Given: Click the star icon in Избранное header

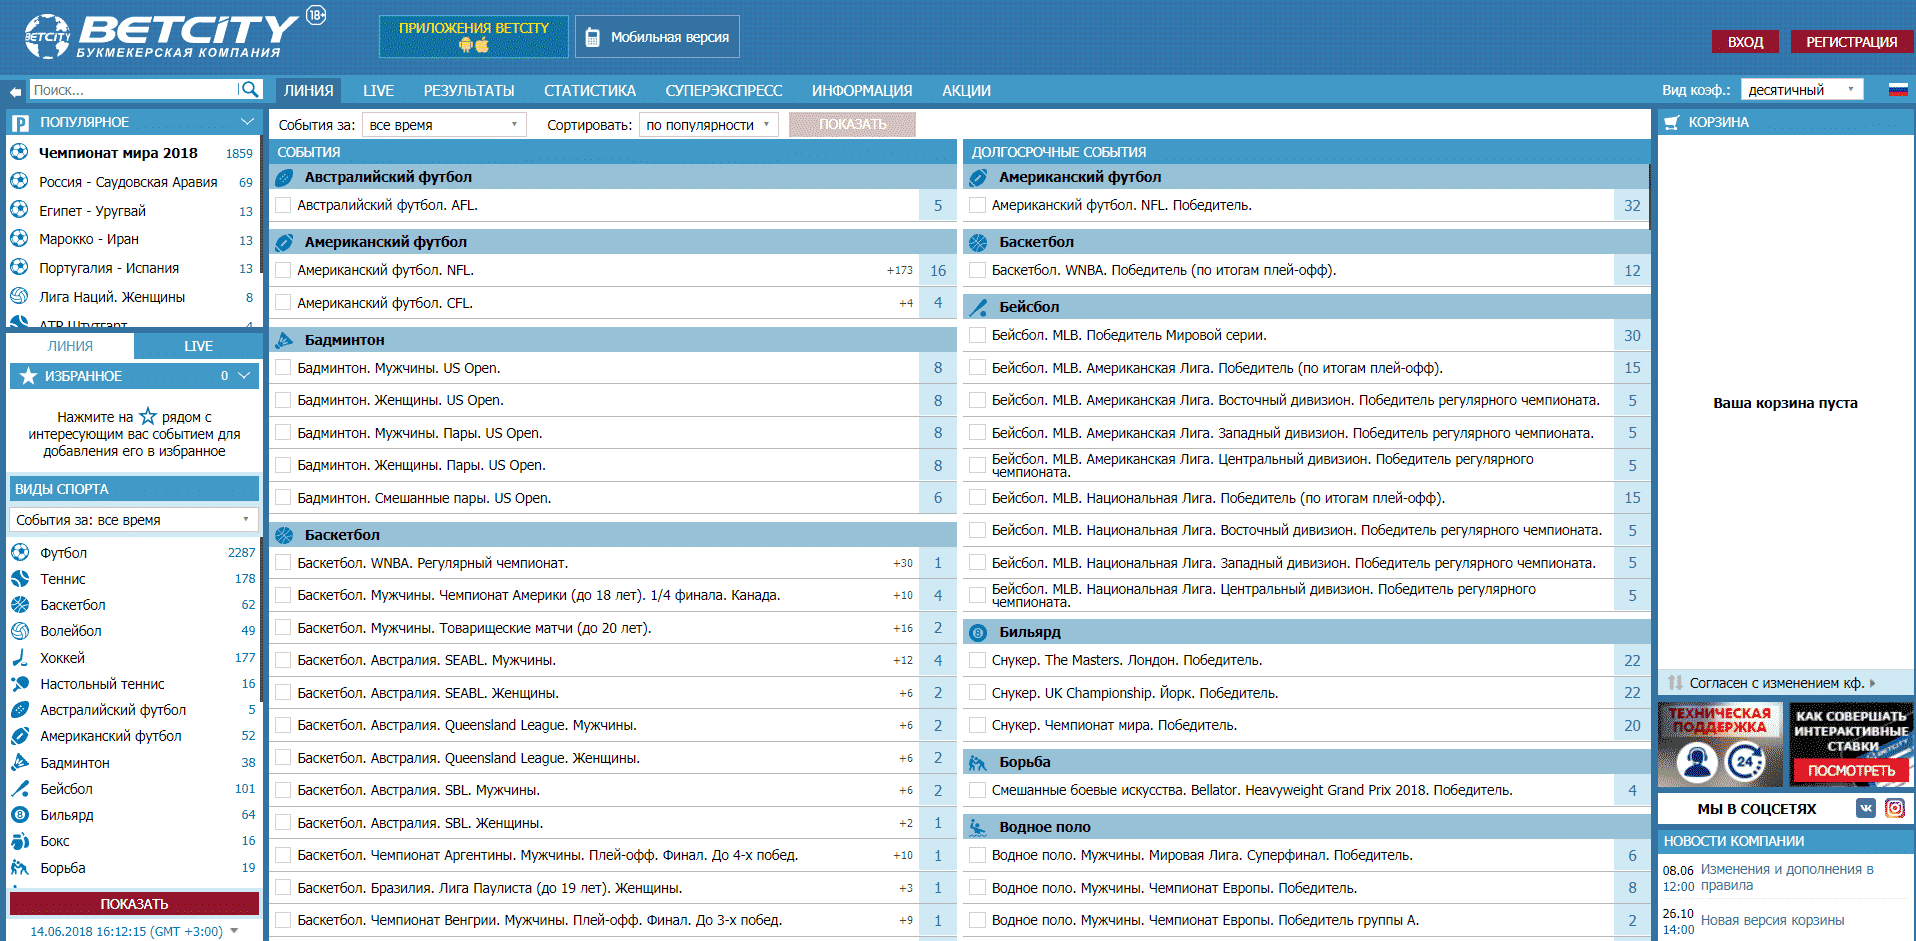Looking at the screenshot, I should click(28, 376).
